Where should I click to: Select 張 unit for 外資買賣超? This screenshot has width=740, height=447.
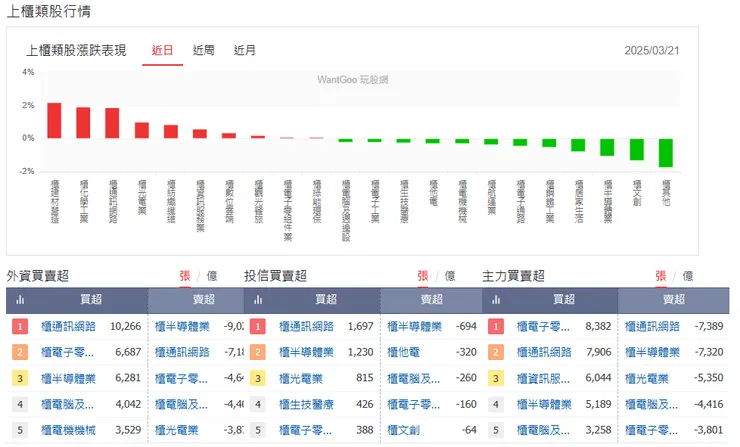pos(185,276)
